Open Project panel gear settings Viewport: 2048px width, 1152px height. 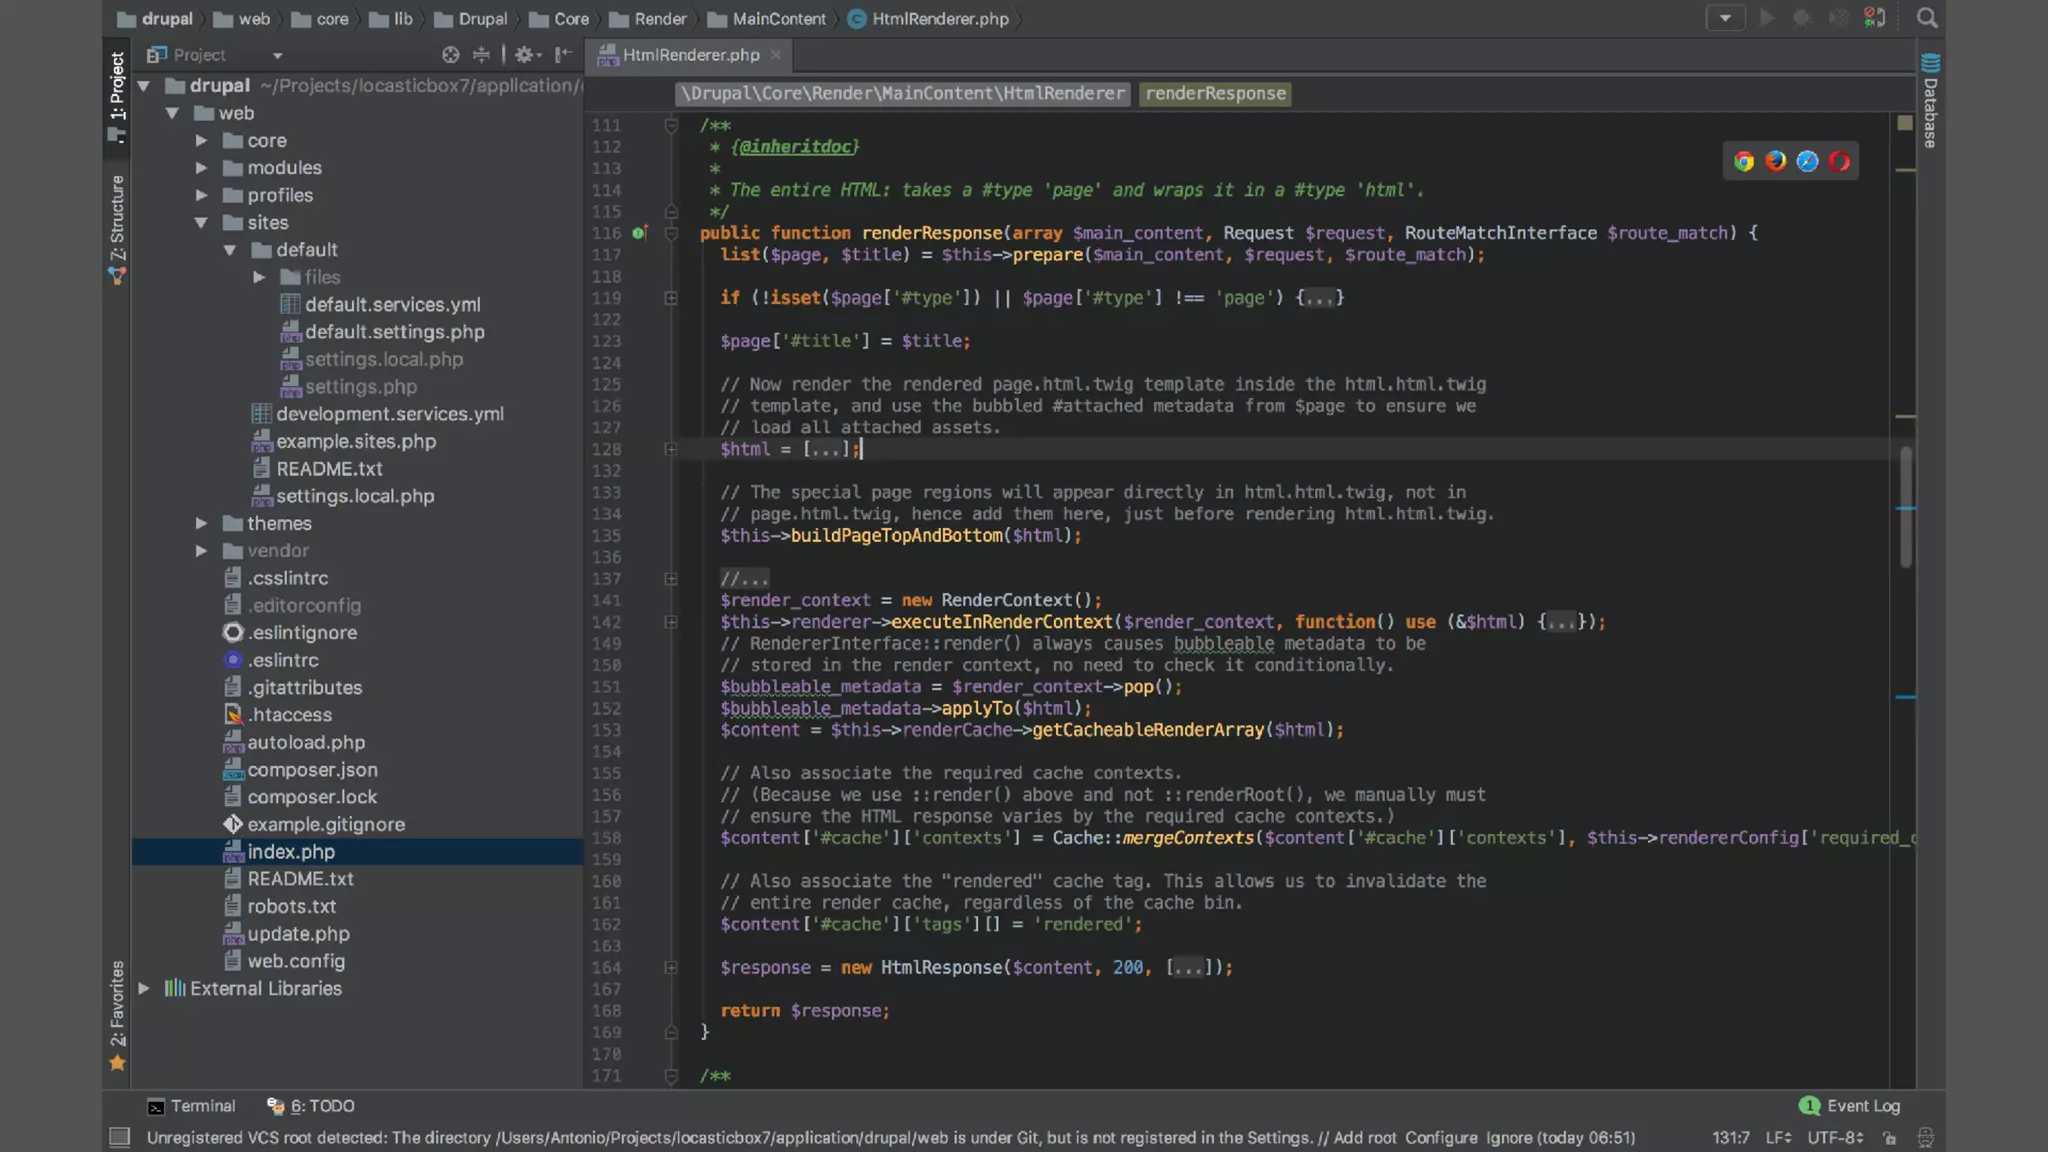(525, 55)
